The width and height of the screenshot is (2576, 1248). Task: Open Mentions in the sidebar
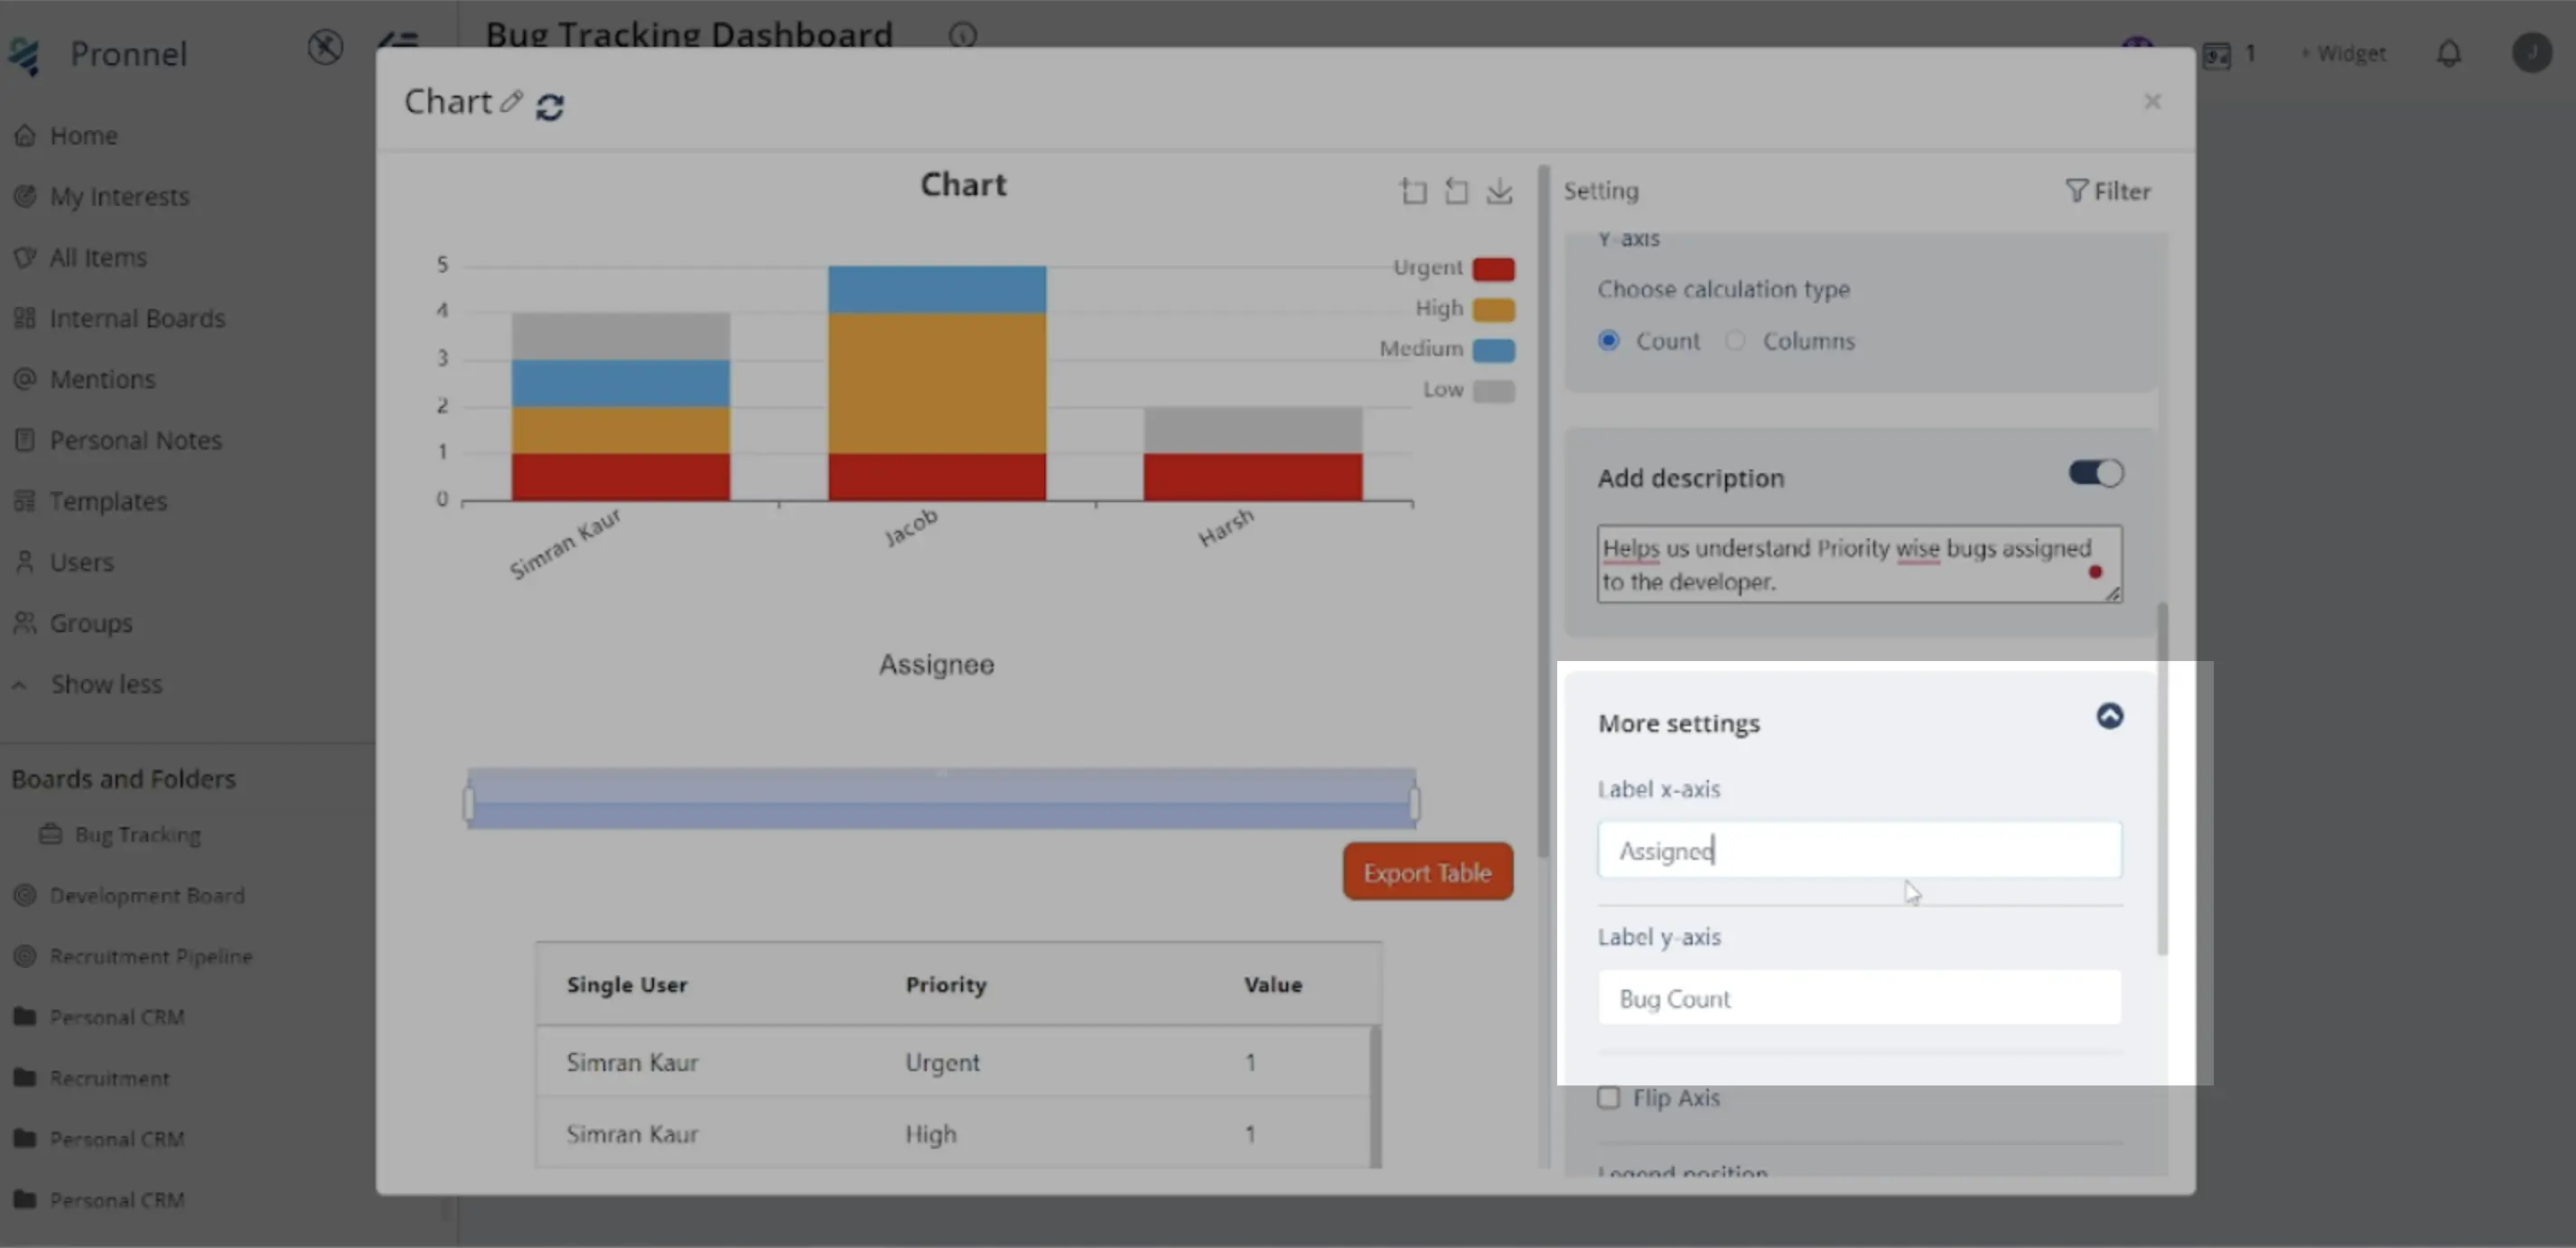pos(102,379)
